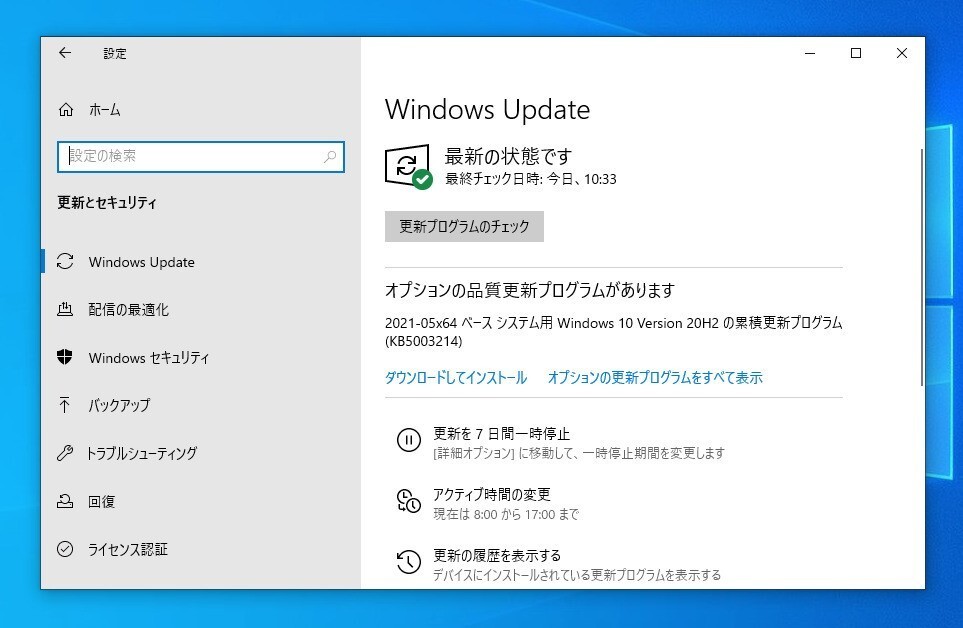Click the 最新の状態です status heading
The height and width of the screenshot is (628, 963).
[509, 157]
